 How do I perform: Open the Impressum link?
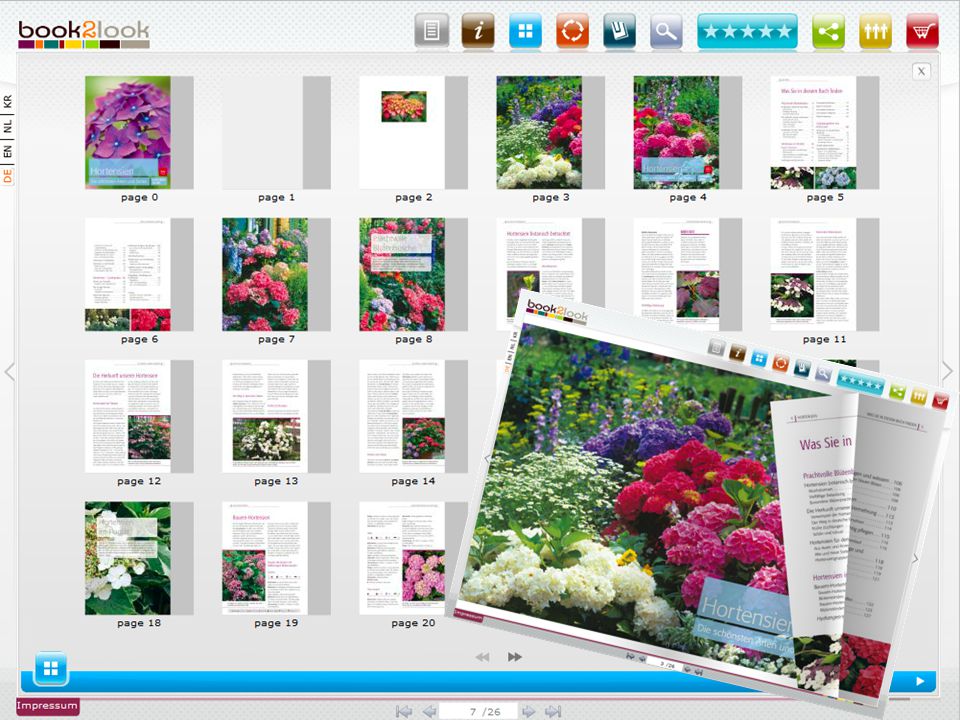click(47, 706)
